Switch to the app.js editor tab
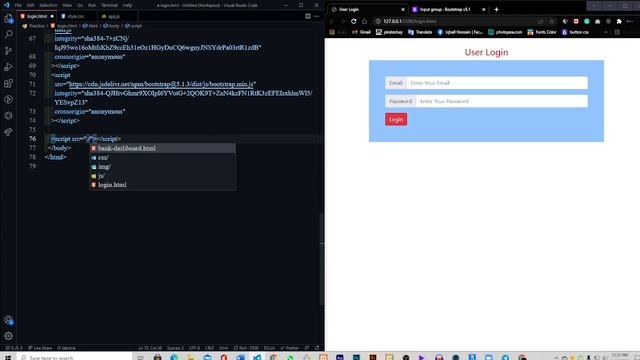Screen dimensions: 640x360 [x=114, y=16]
